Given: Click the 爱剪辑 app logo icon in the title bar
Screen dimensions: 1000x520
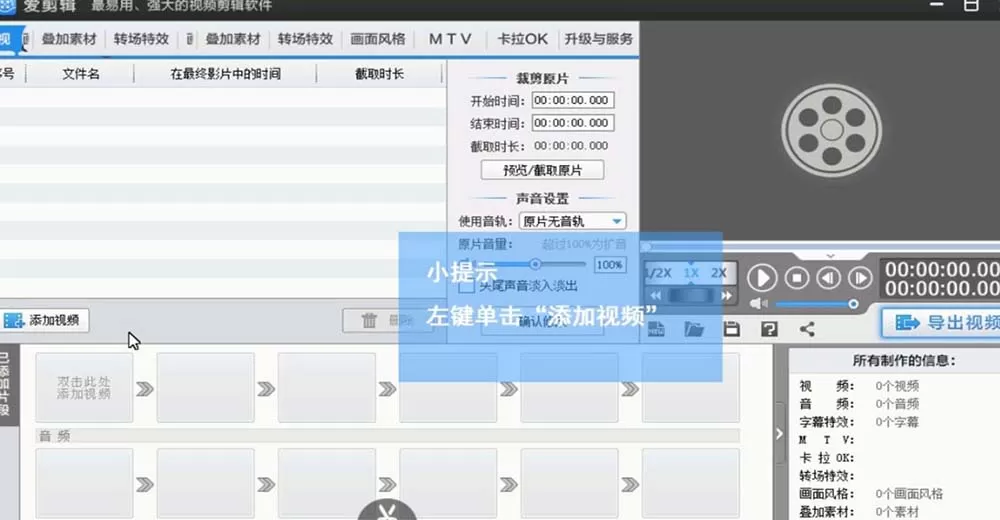Looking at the screenshot, I should 6,6.
